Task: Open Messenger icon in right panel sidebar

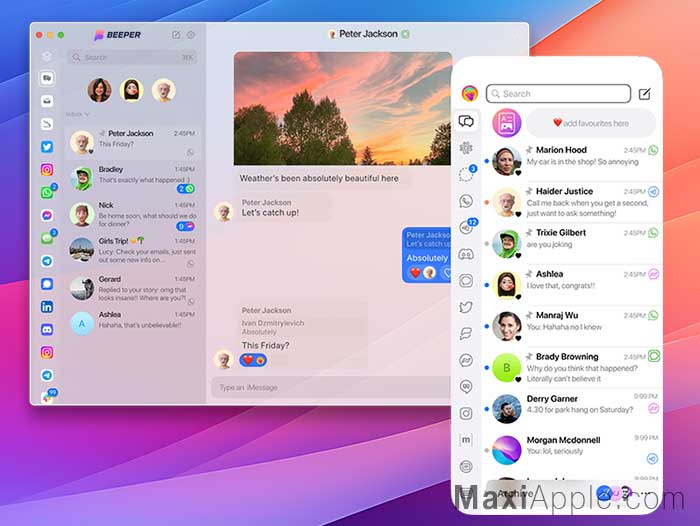Action: tap(466, 360)
